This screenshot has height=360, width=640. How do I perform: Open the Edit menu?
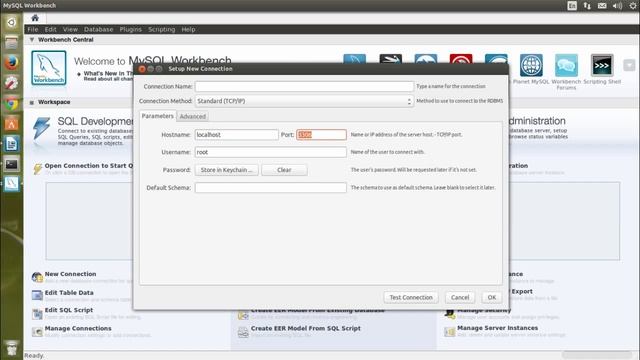coord(51,29)
